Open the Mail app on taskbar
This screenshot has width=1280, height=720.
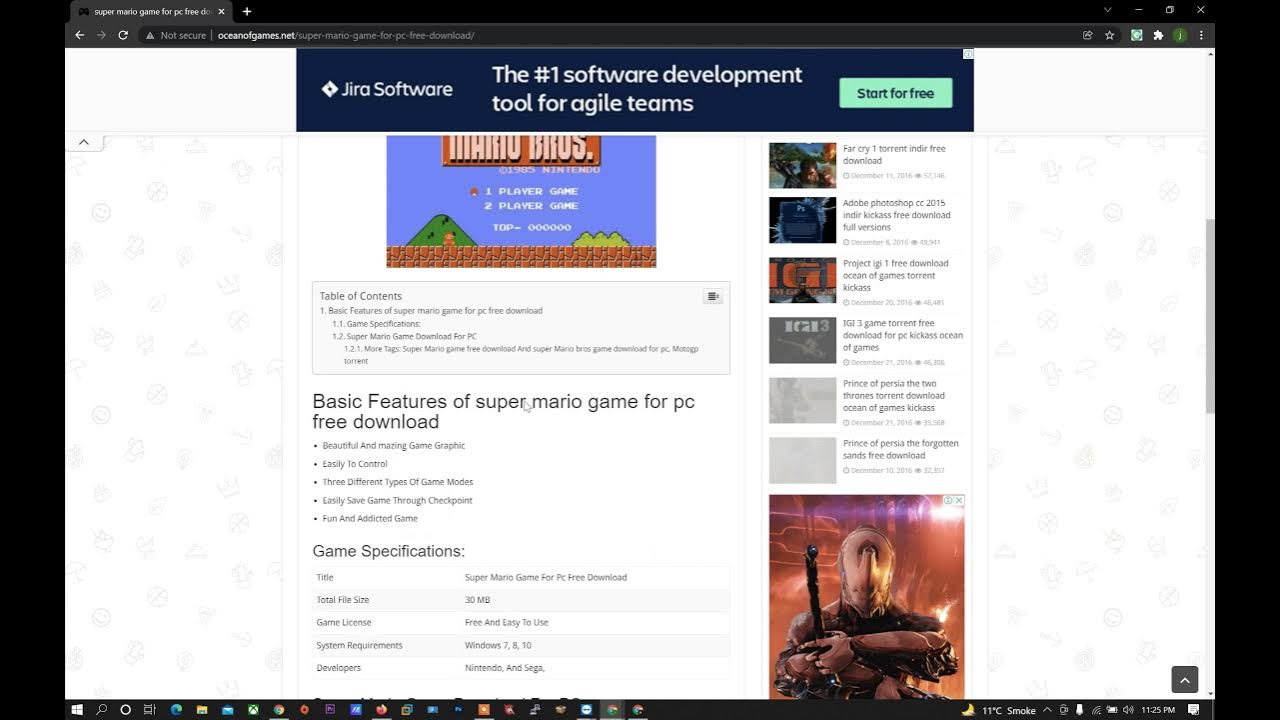pyautogui.click(x=227, y=710)
